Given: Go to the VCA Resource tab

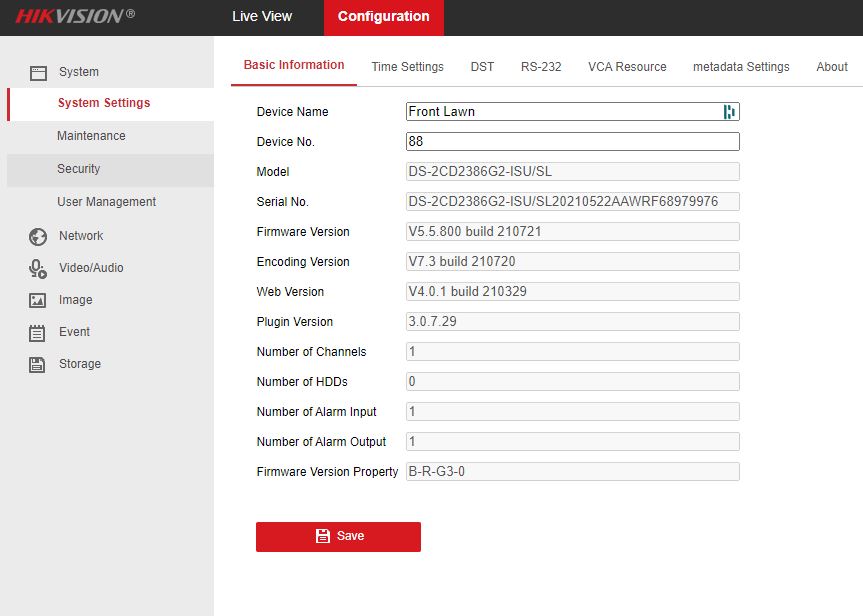Looking at the screenshot, I should (627, 67).
